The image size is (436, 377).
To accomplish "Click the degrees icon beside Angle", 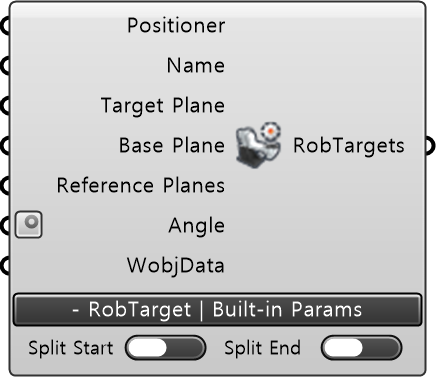I will coord(29,225).
